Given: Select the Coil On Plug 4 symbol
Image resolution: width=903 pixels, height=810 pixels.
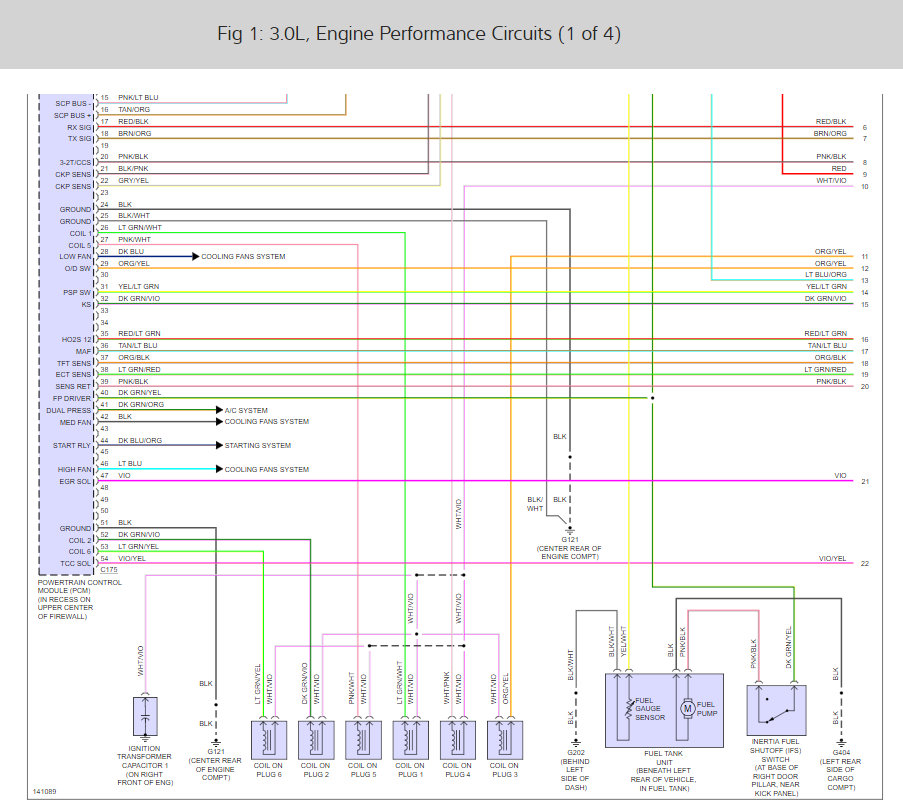Looking at the screenshot, I should tap(457, 738).
